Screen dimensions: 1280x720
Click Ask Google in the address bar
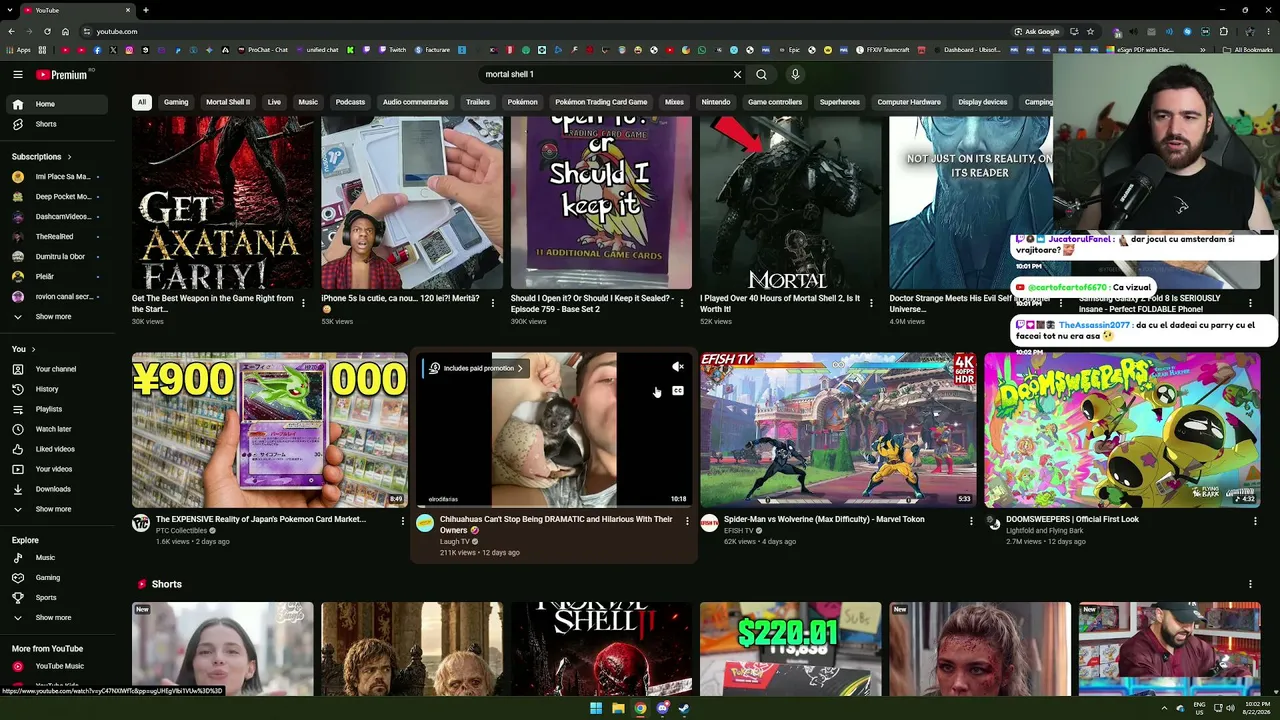1036,31
